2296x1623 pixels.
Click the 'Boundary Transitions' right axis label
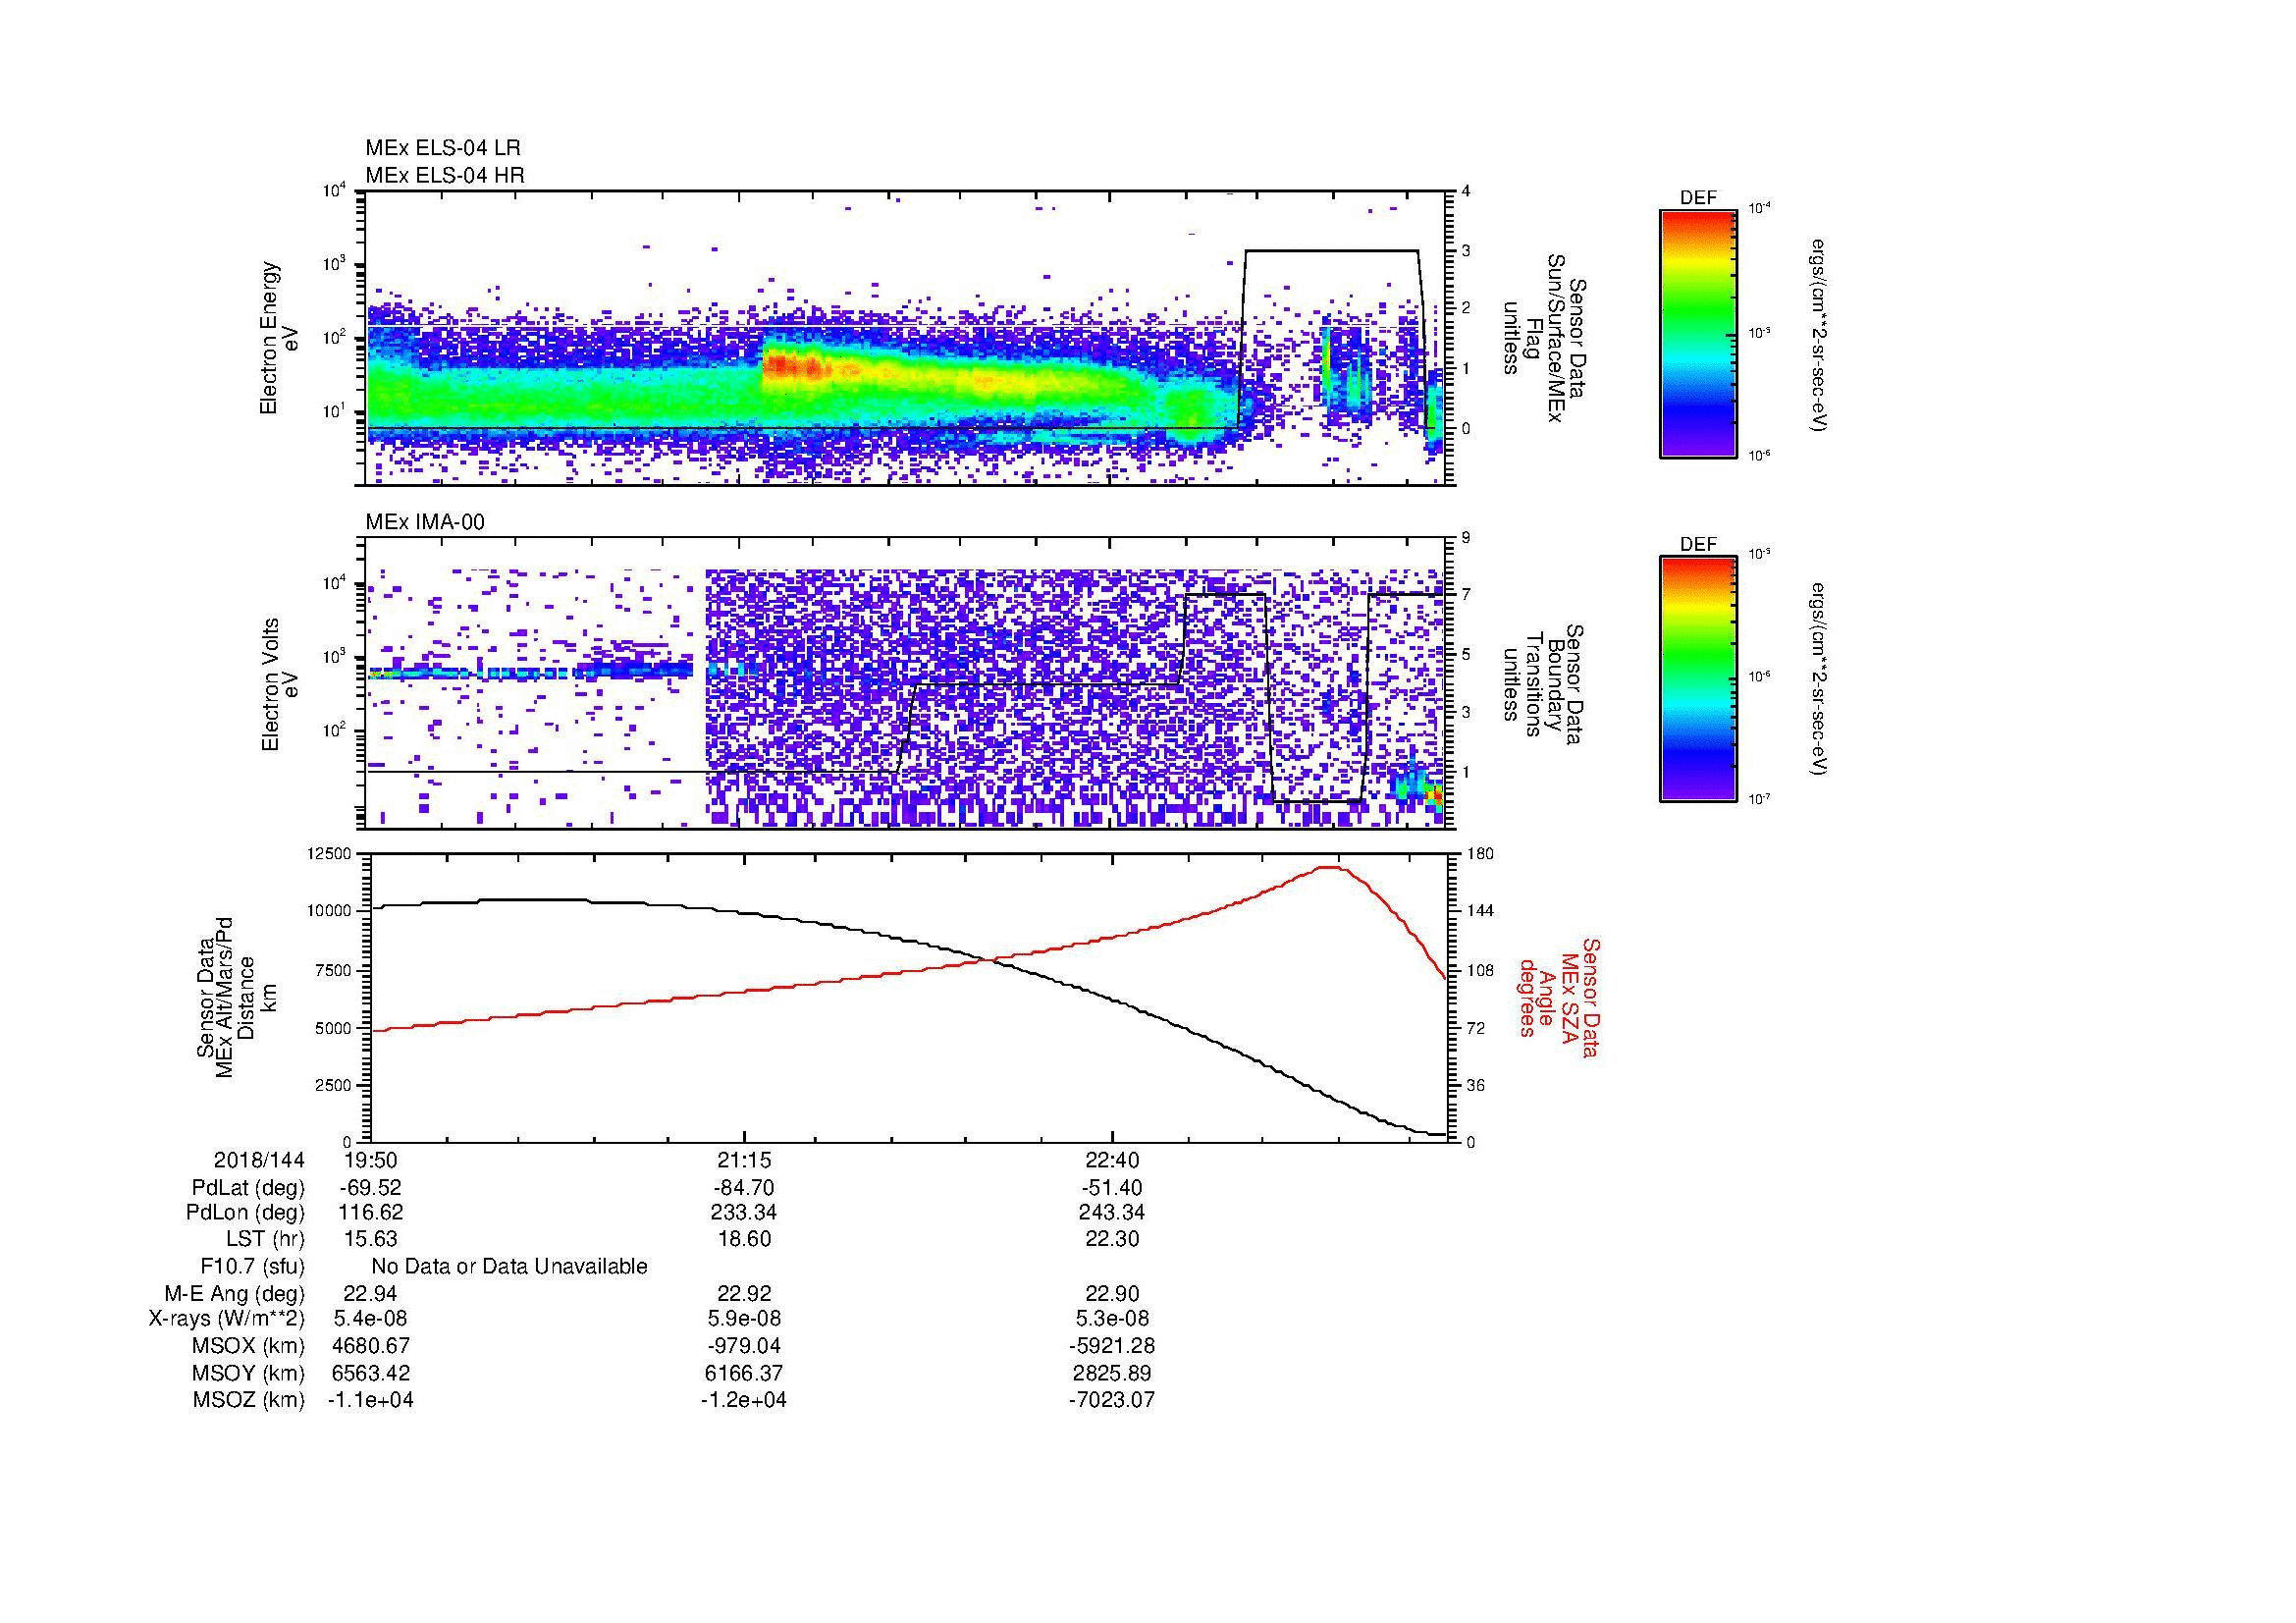pos(1544,685)
